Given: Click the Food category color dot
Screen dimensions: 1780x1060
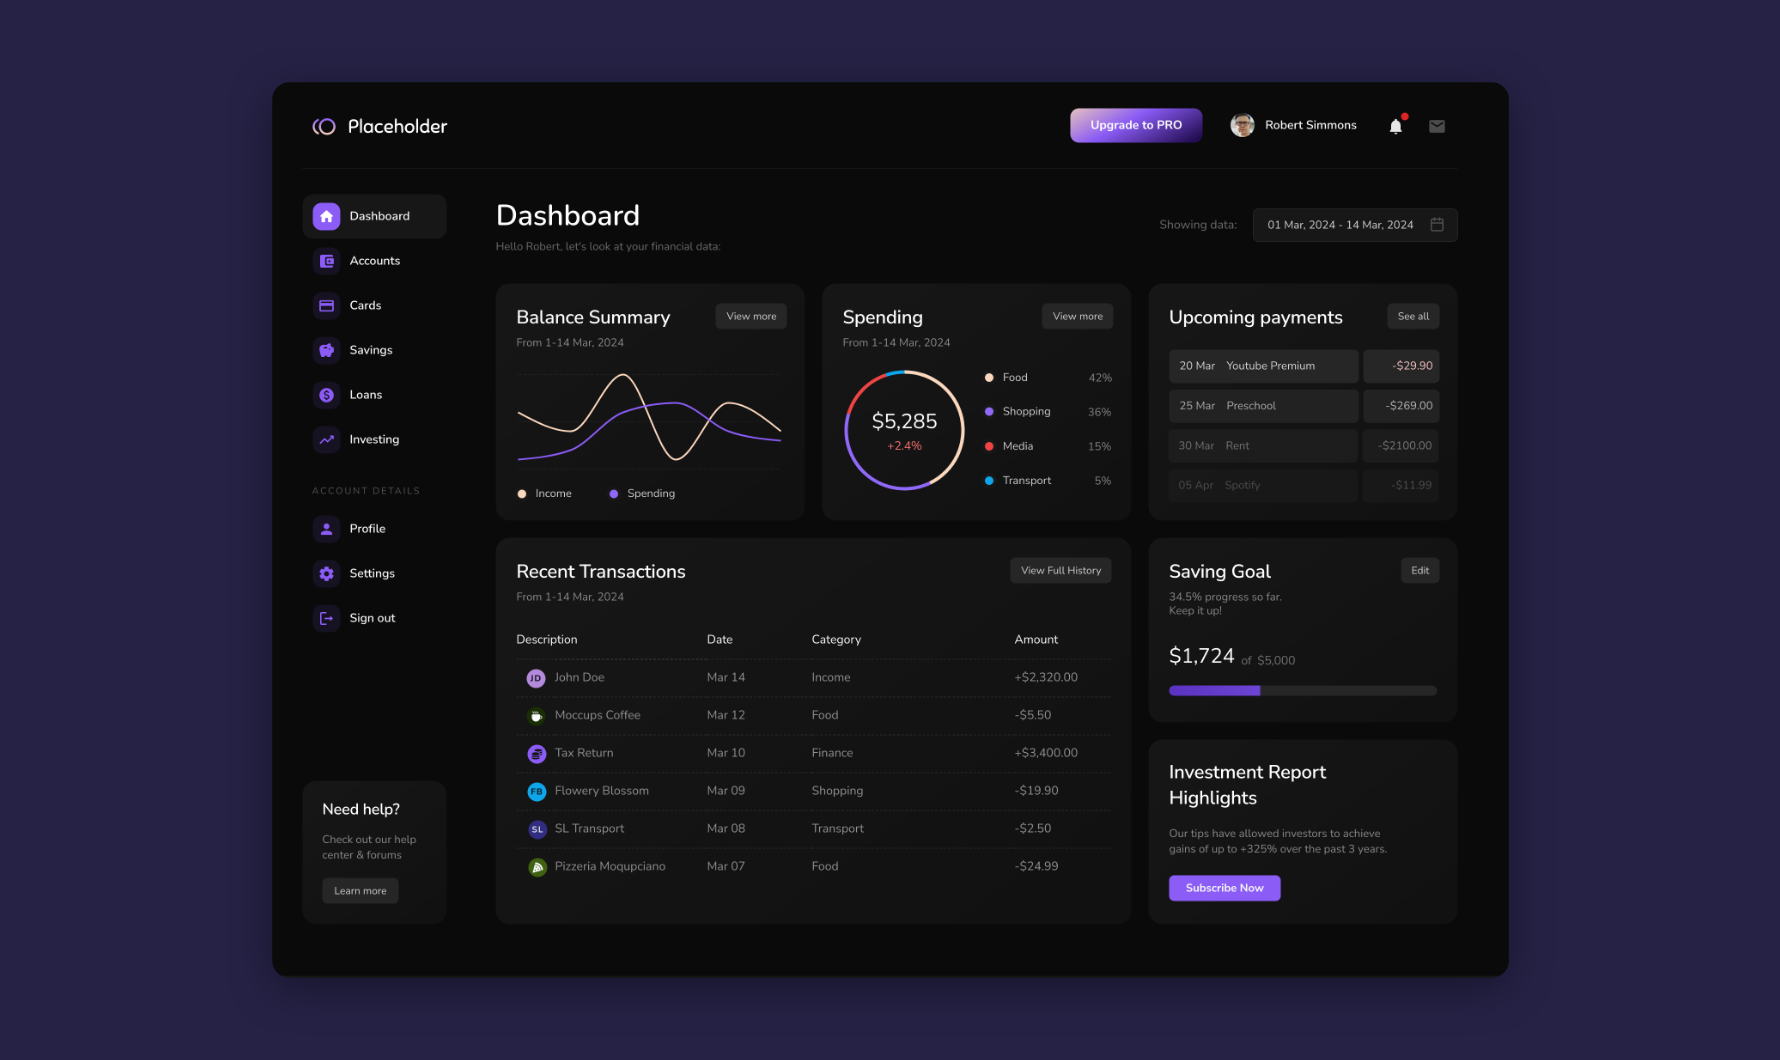Looking at the screenshot, I should (989, 378).
